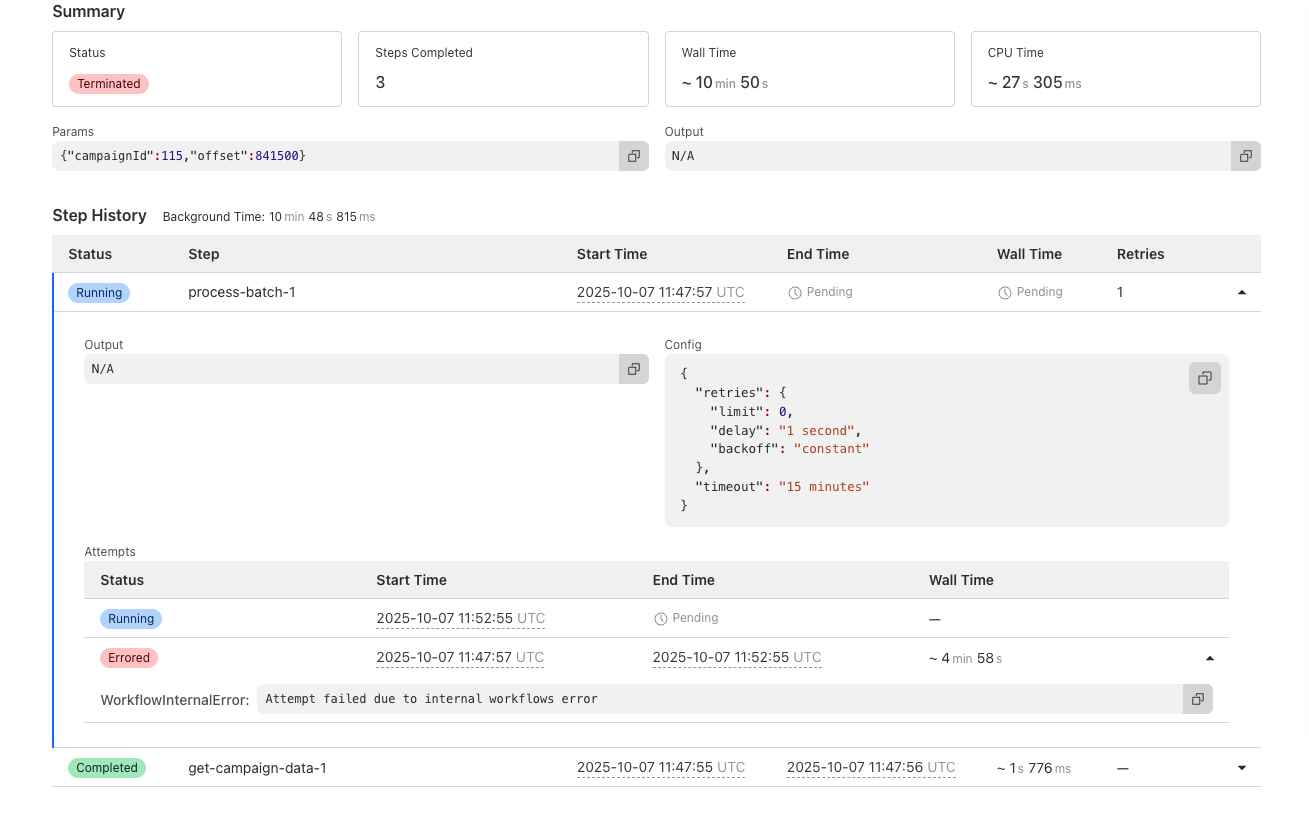Collapse the process-batch-1 step row
Viewport: 1309px width, 838px height.
click(1242, 293)
